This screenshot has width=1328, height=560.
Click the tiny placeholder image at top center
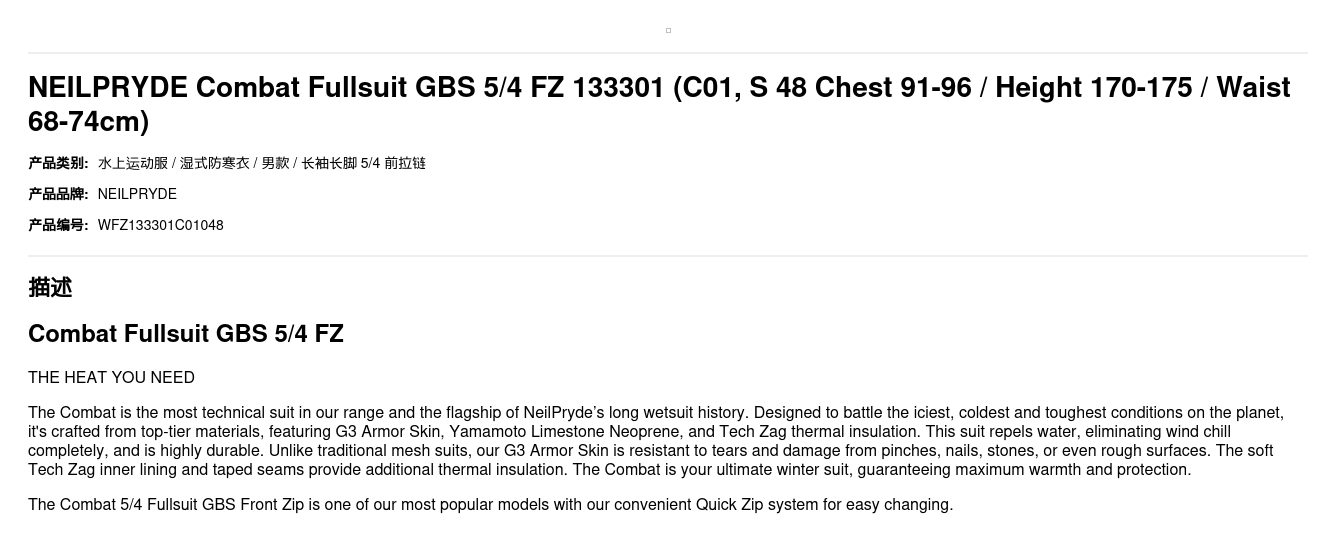coord(668,31)
